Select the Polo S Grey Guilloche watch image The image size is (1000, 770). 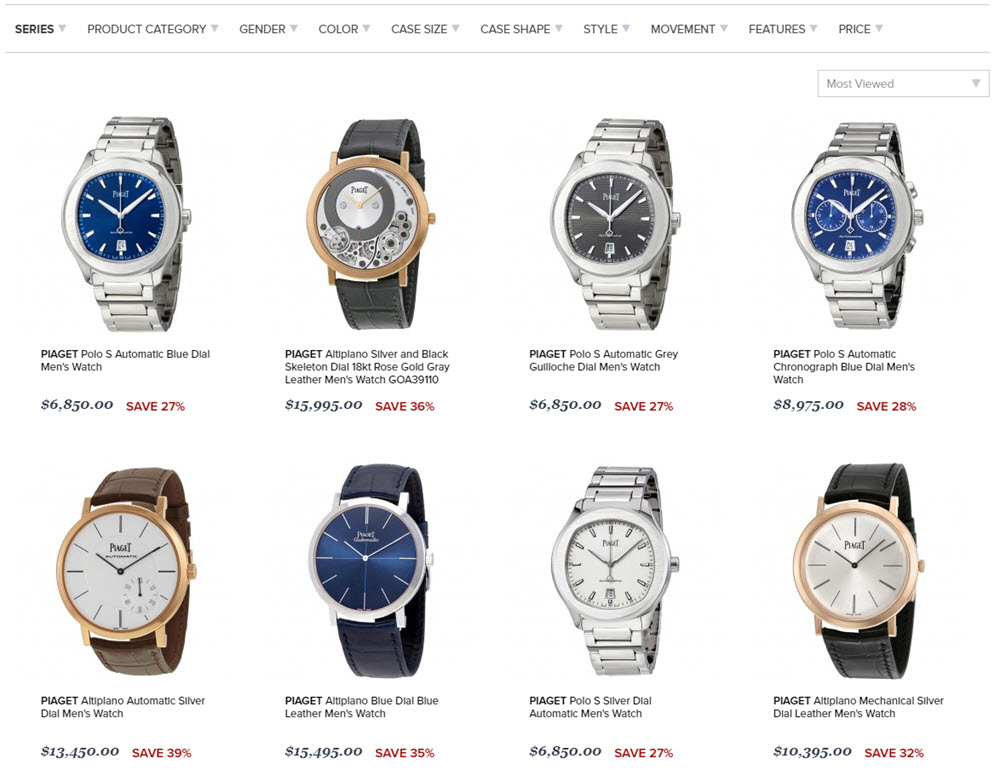615,223
